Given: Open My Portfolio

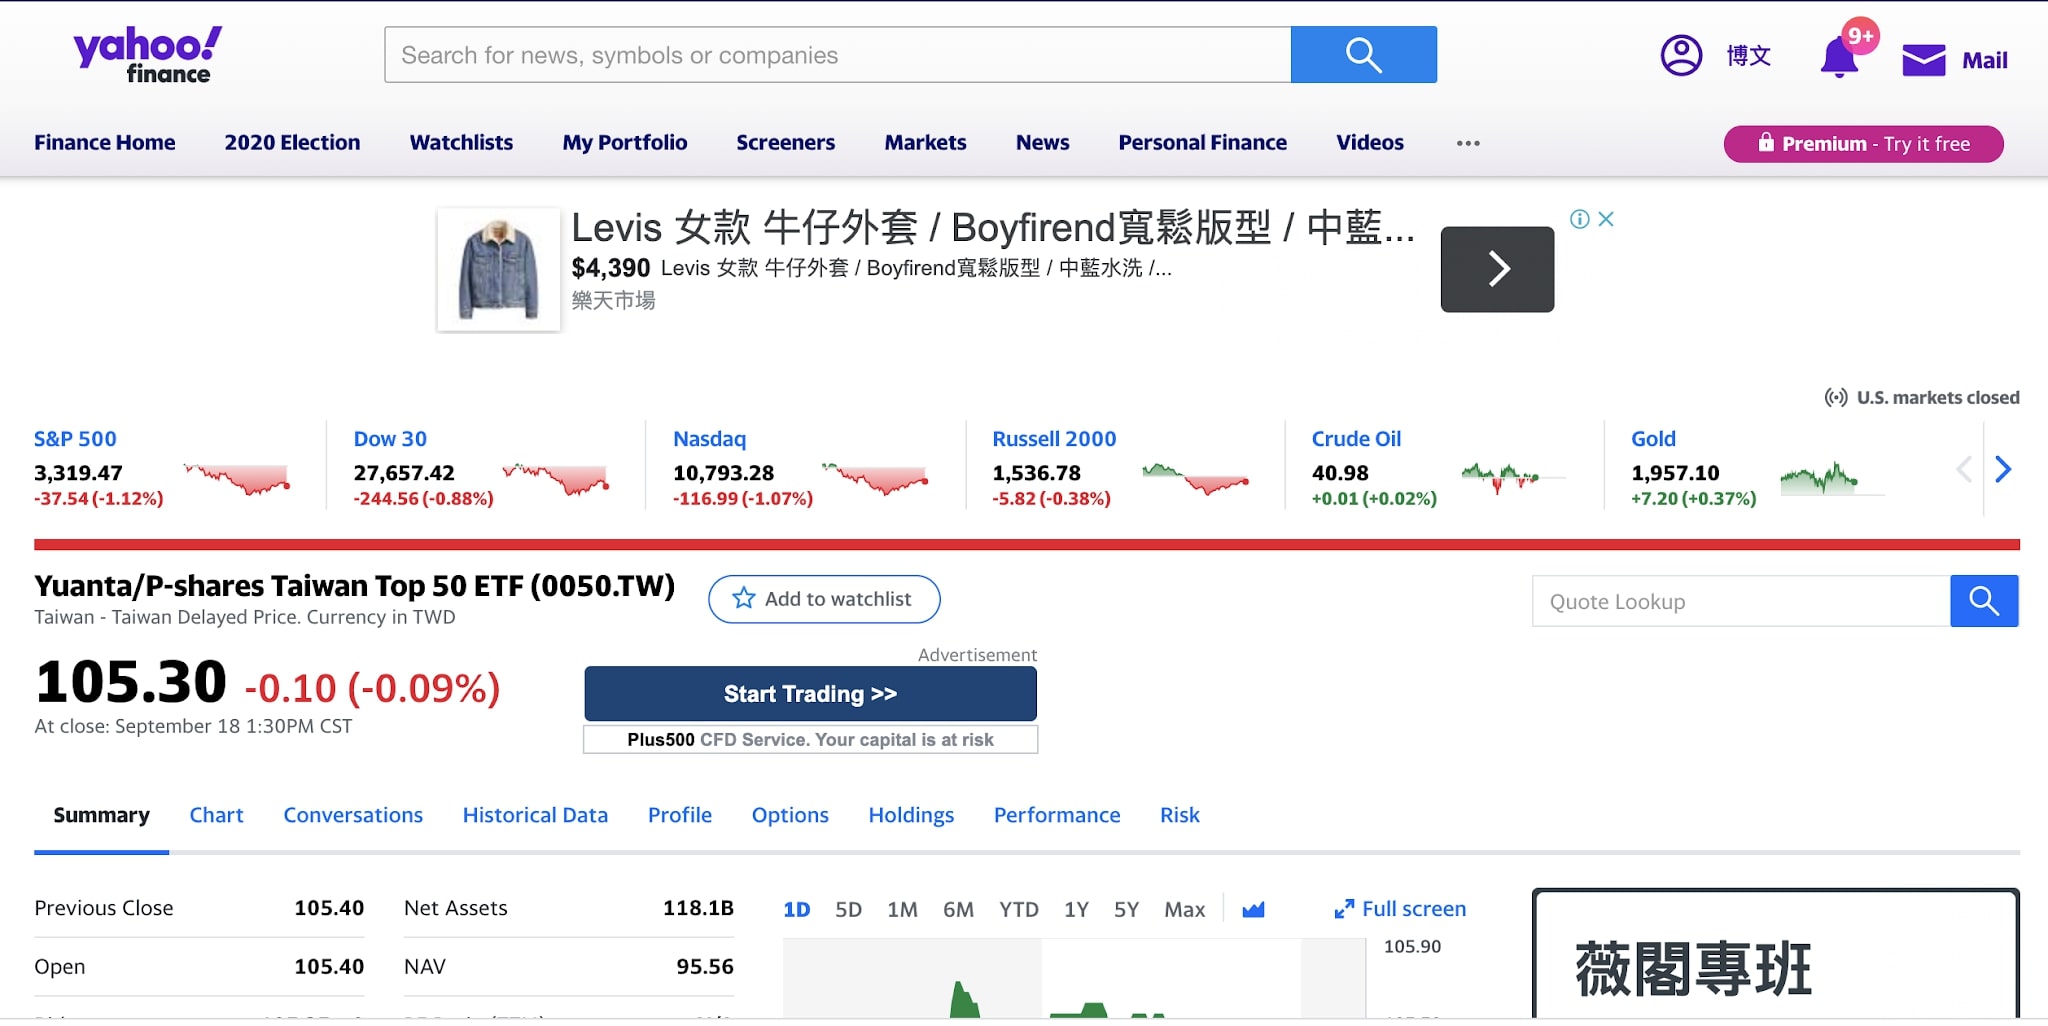Looking at the screenshot, I should [625, 142].
